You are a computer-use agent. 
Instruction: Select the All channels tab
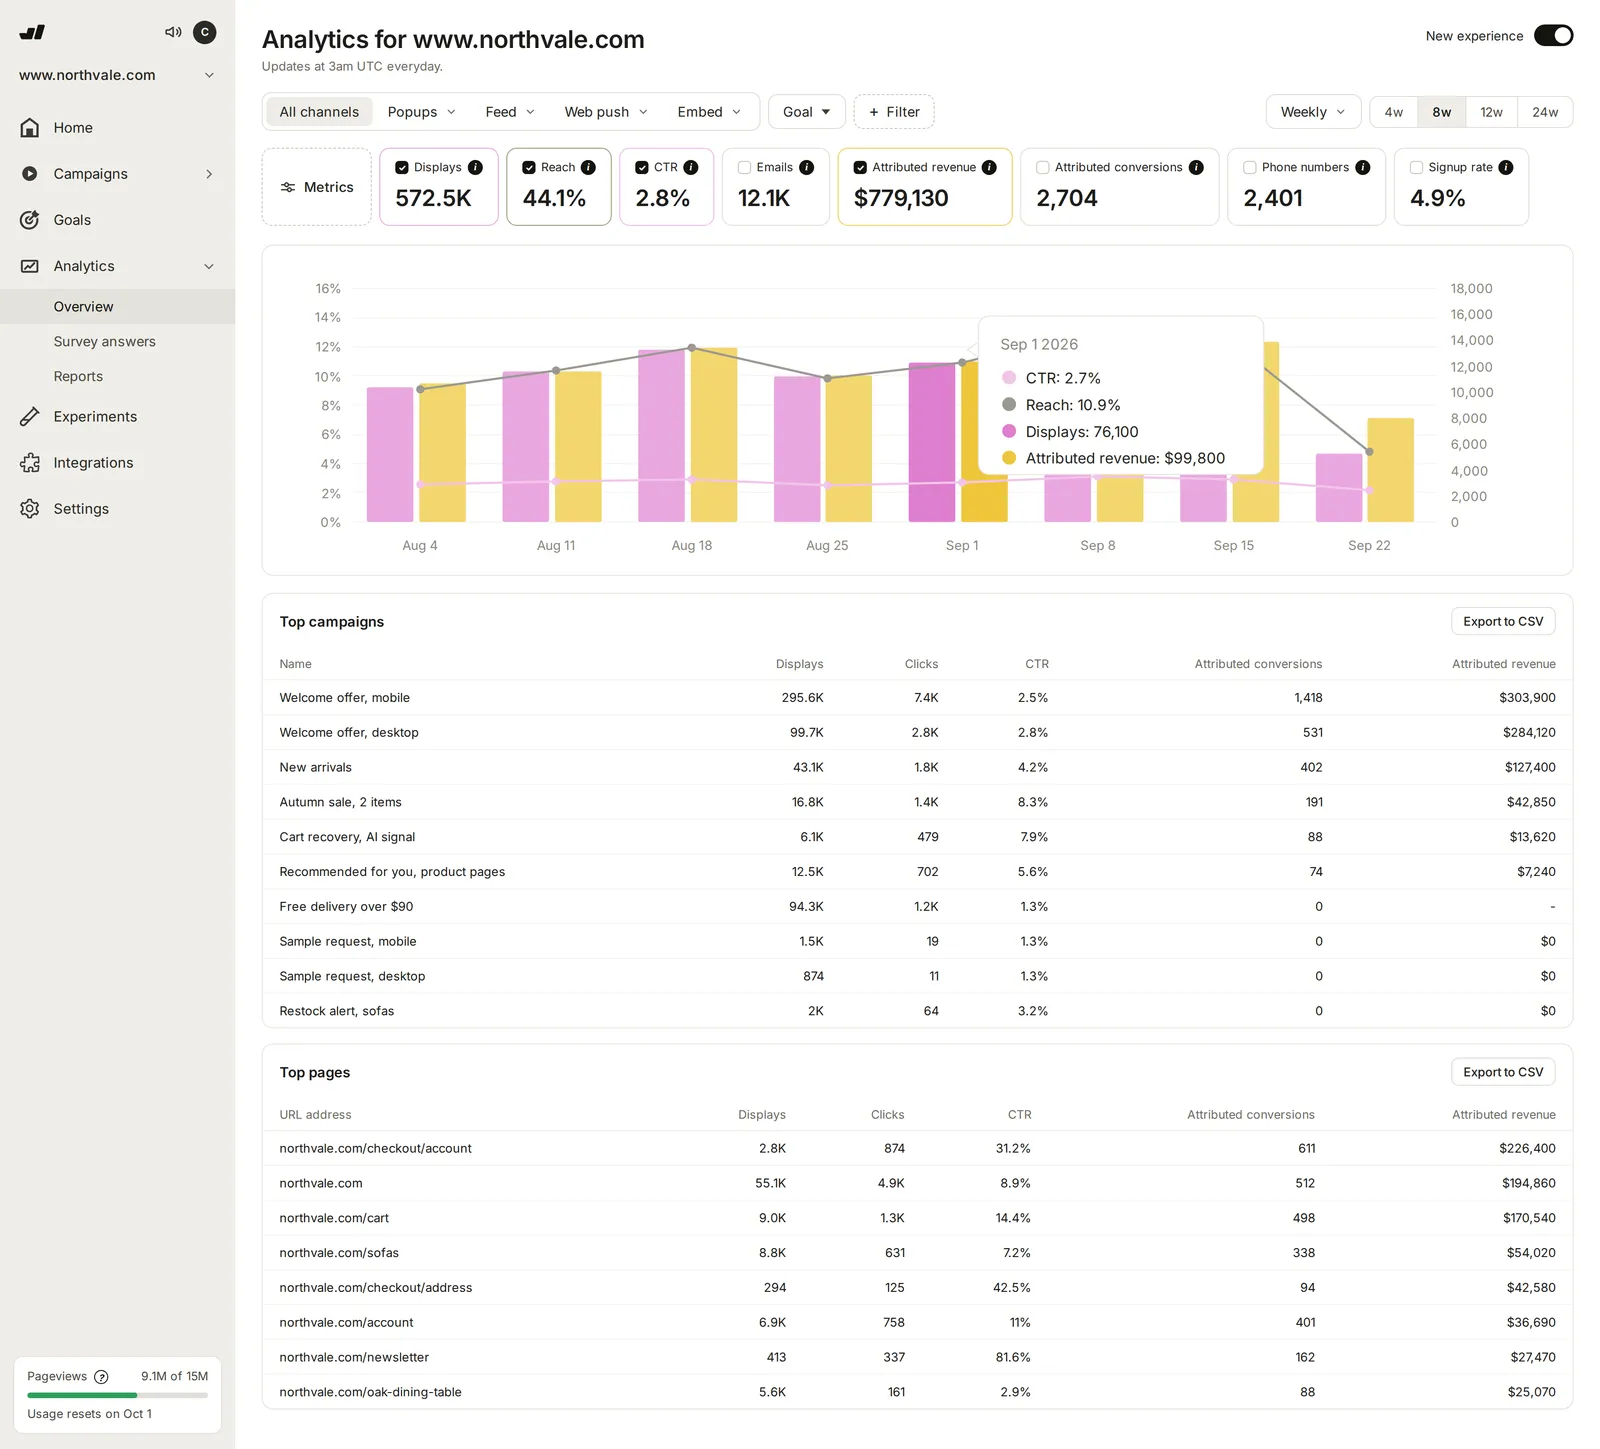319,112
